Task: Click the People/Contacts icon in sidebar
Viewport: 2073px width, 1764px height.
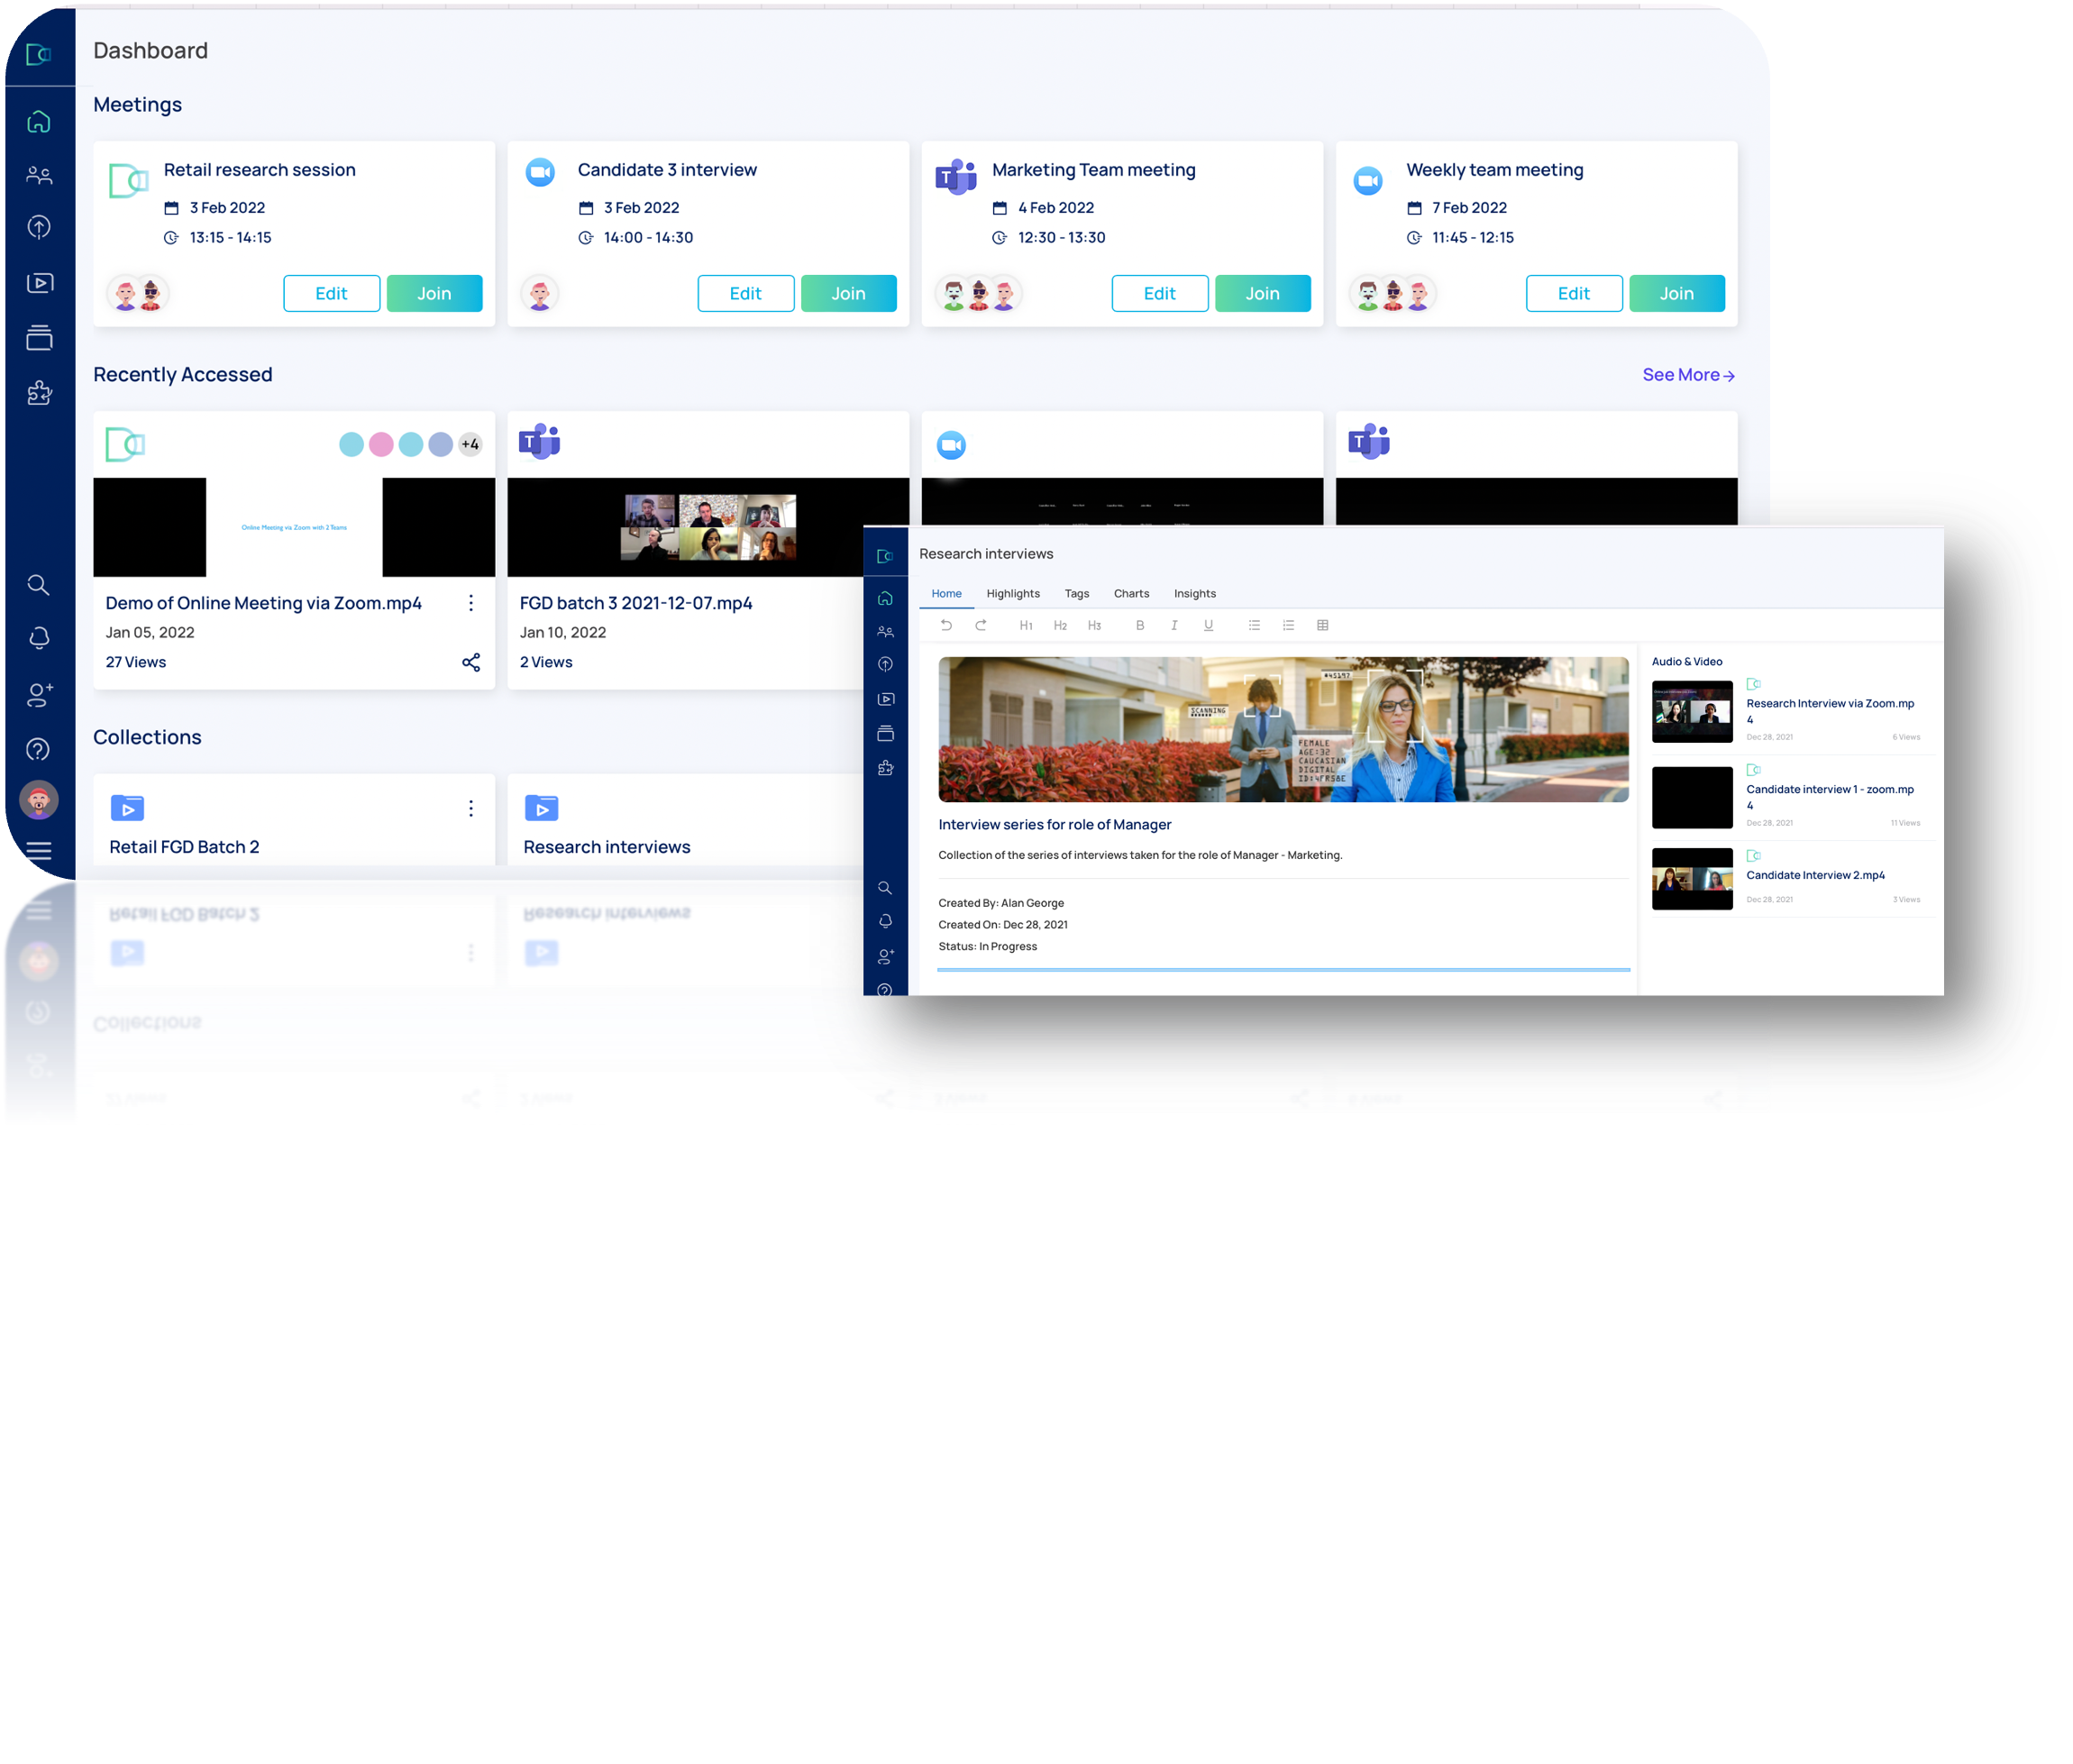Action: (41, 171)
